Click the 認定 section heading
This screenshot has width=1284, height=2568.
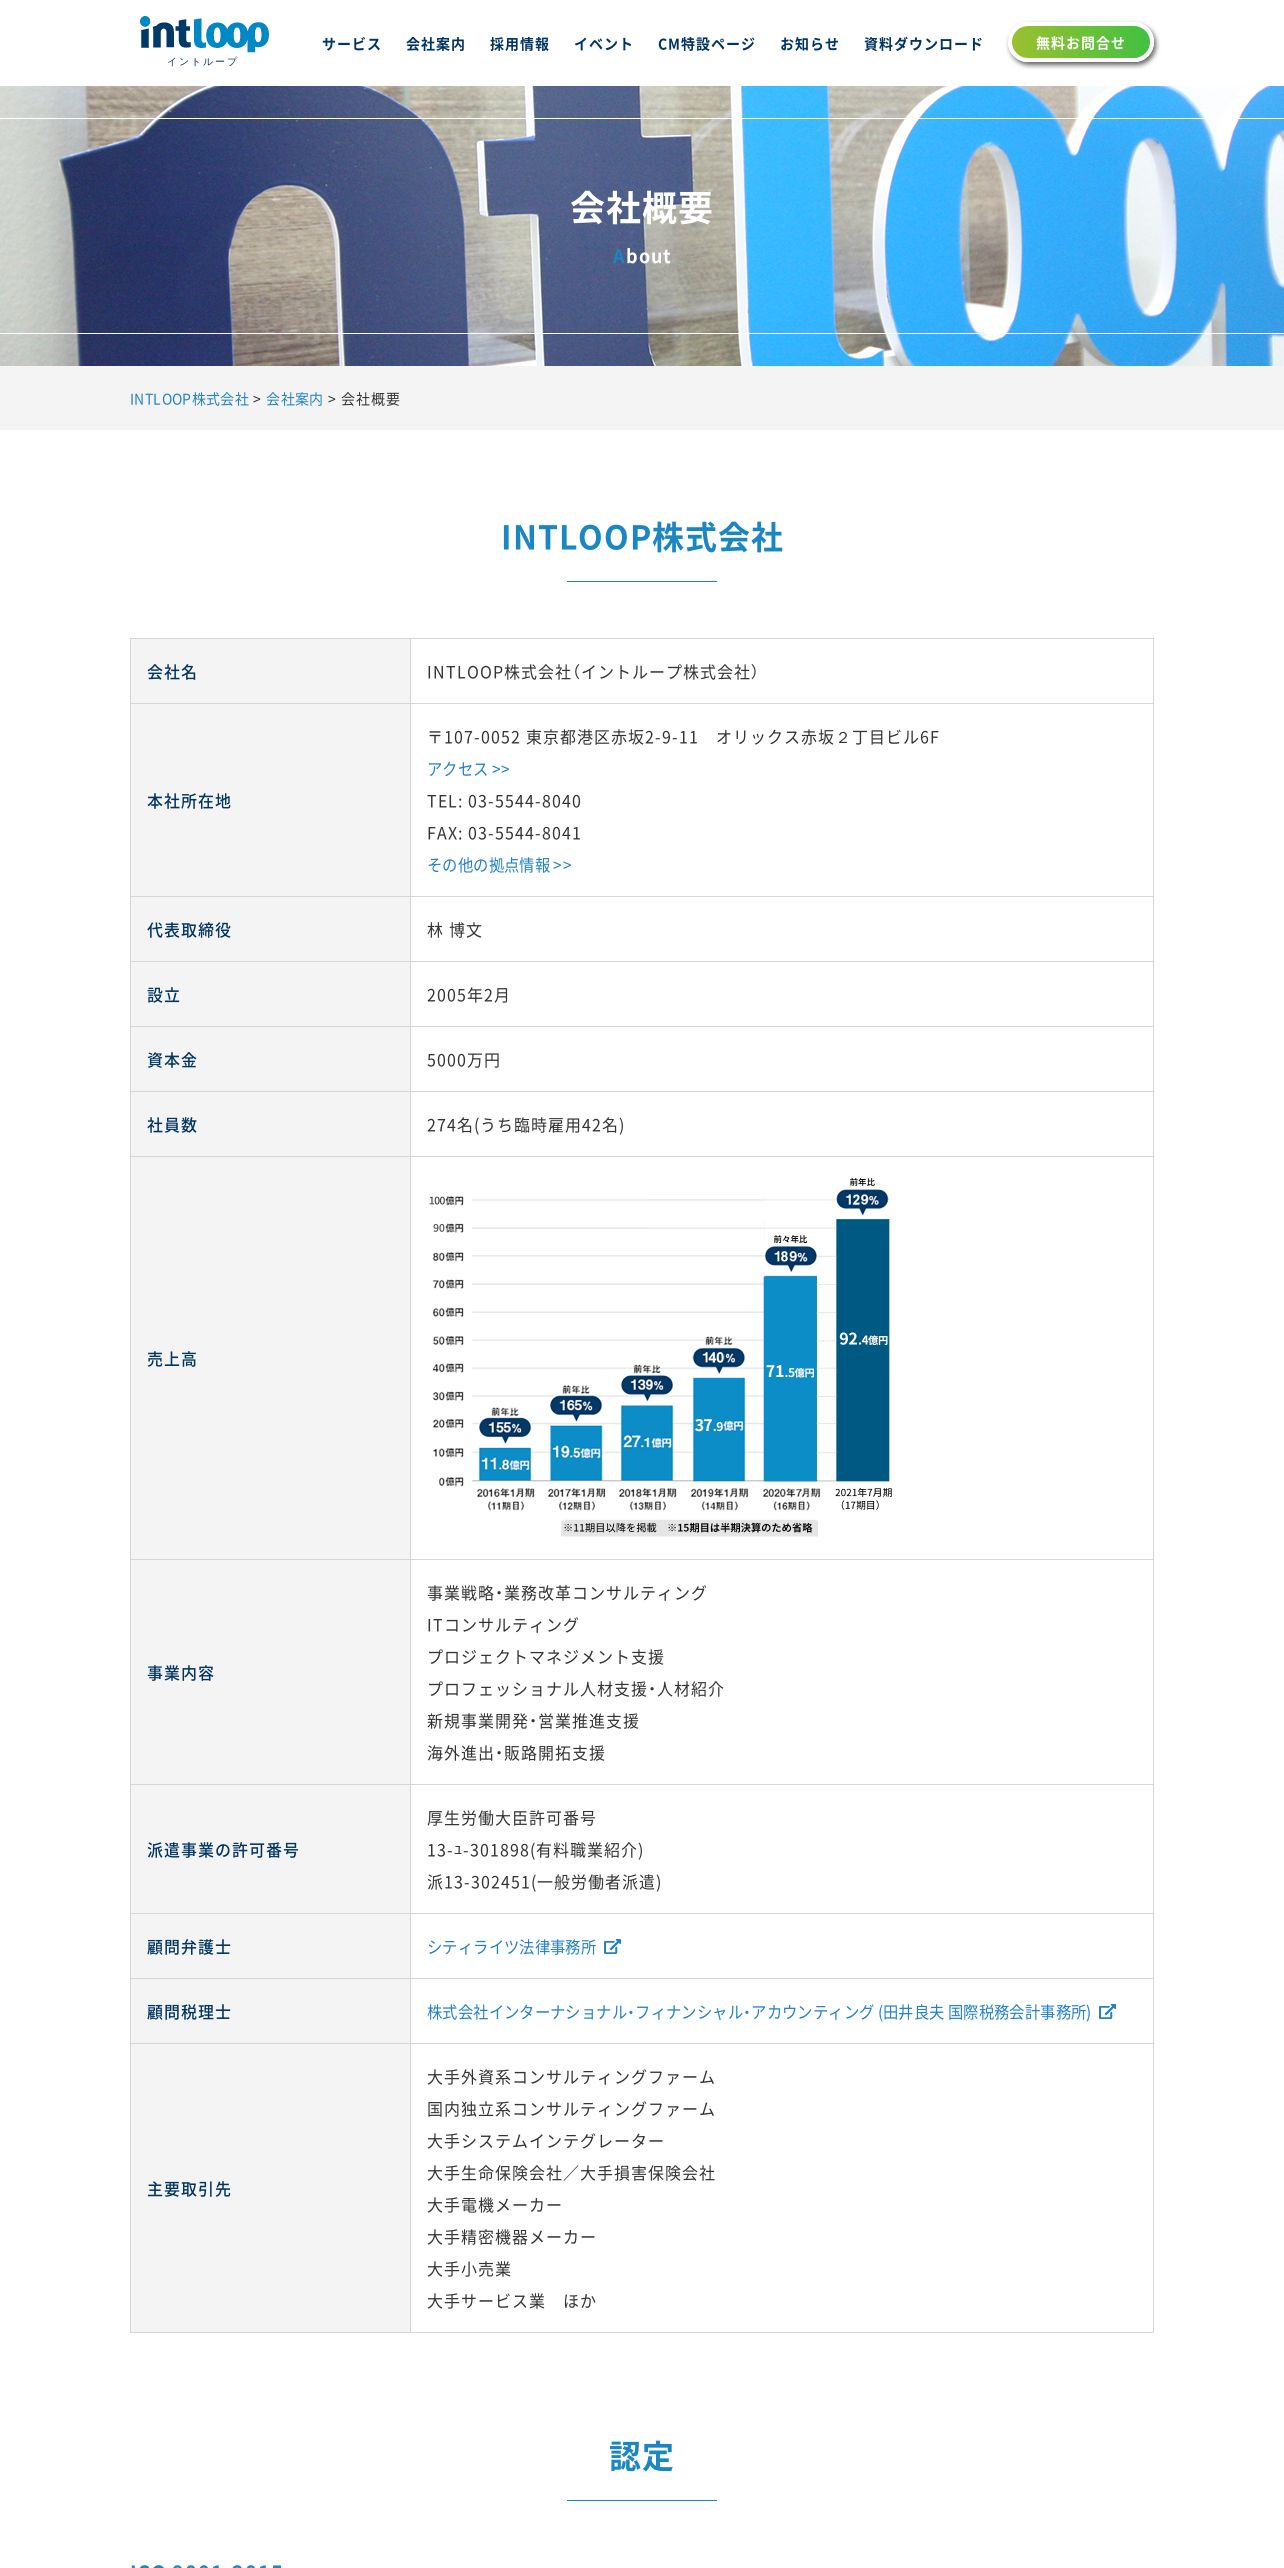click(642, 2456)
